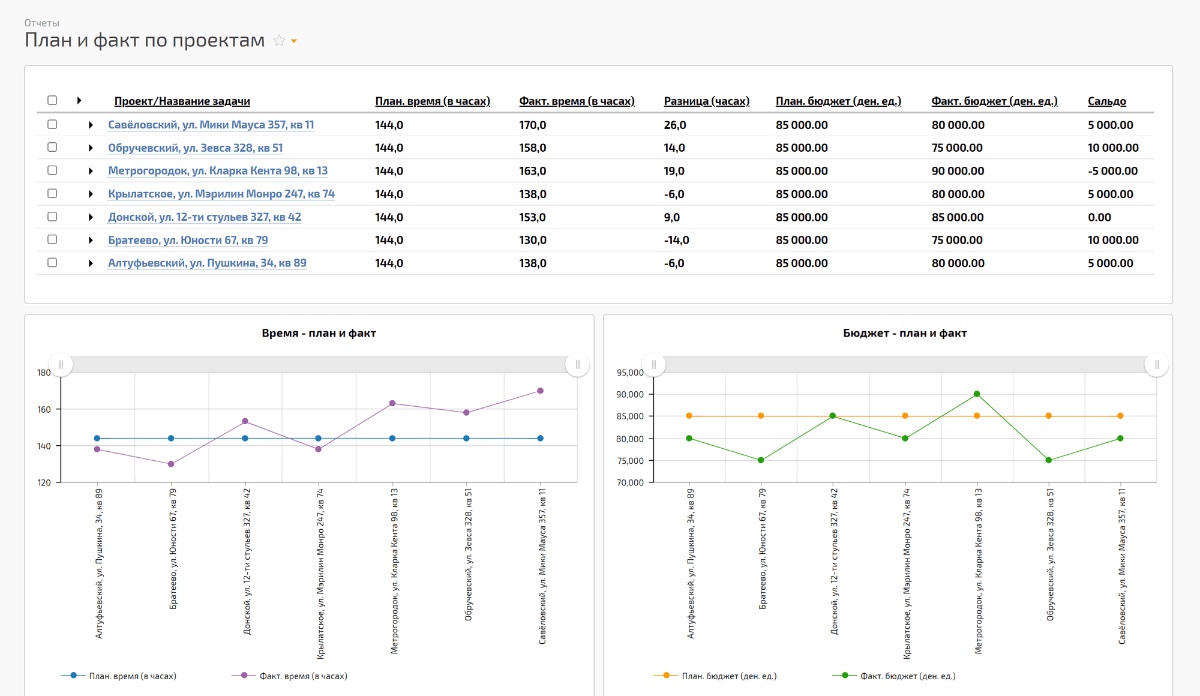
Task: Select the checkbox for Братеево project row
Action: pos(52,240)
